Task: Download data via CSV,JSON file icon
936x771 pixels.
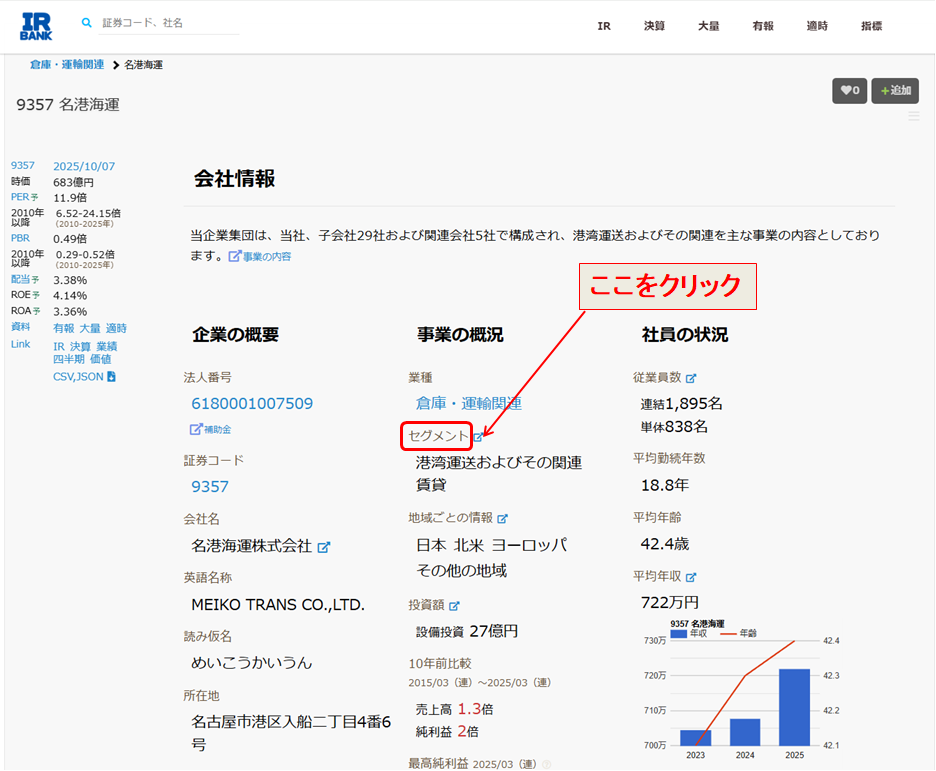Action: [111, 377]
